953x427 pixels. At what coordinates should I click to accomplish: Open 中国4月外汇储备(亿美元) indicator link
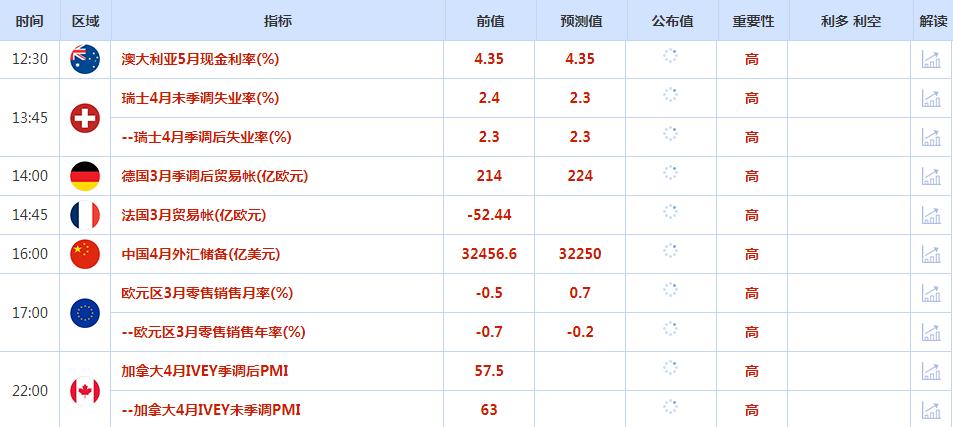(x=201, y=254)
